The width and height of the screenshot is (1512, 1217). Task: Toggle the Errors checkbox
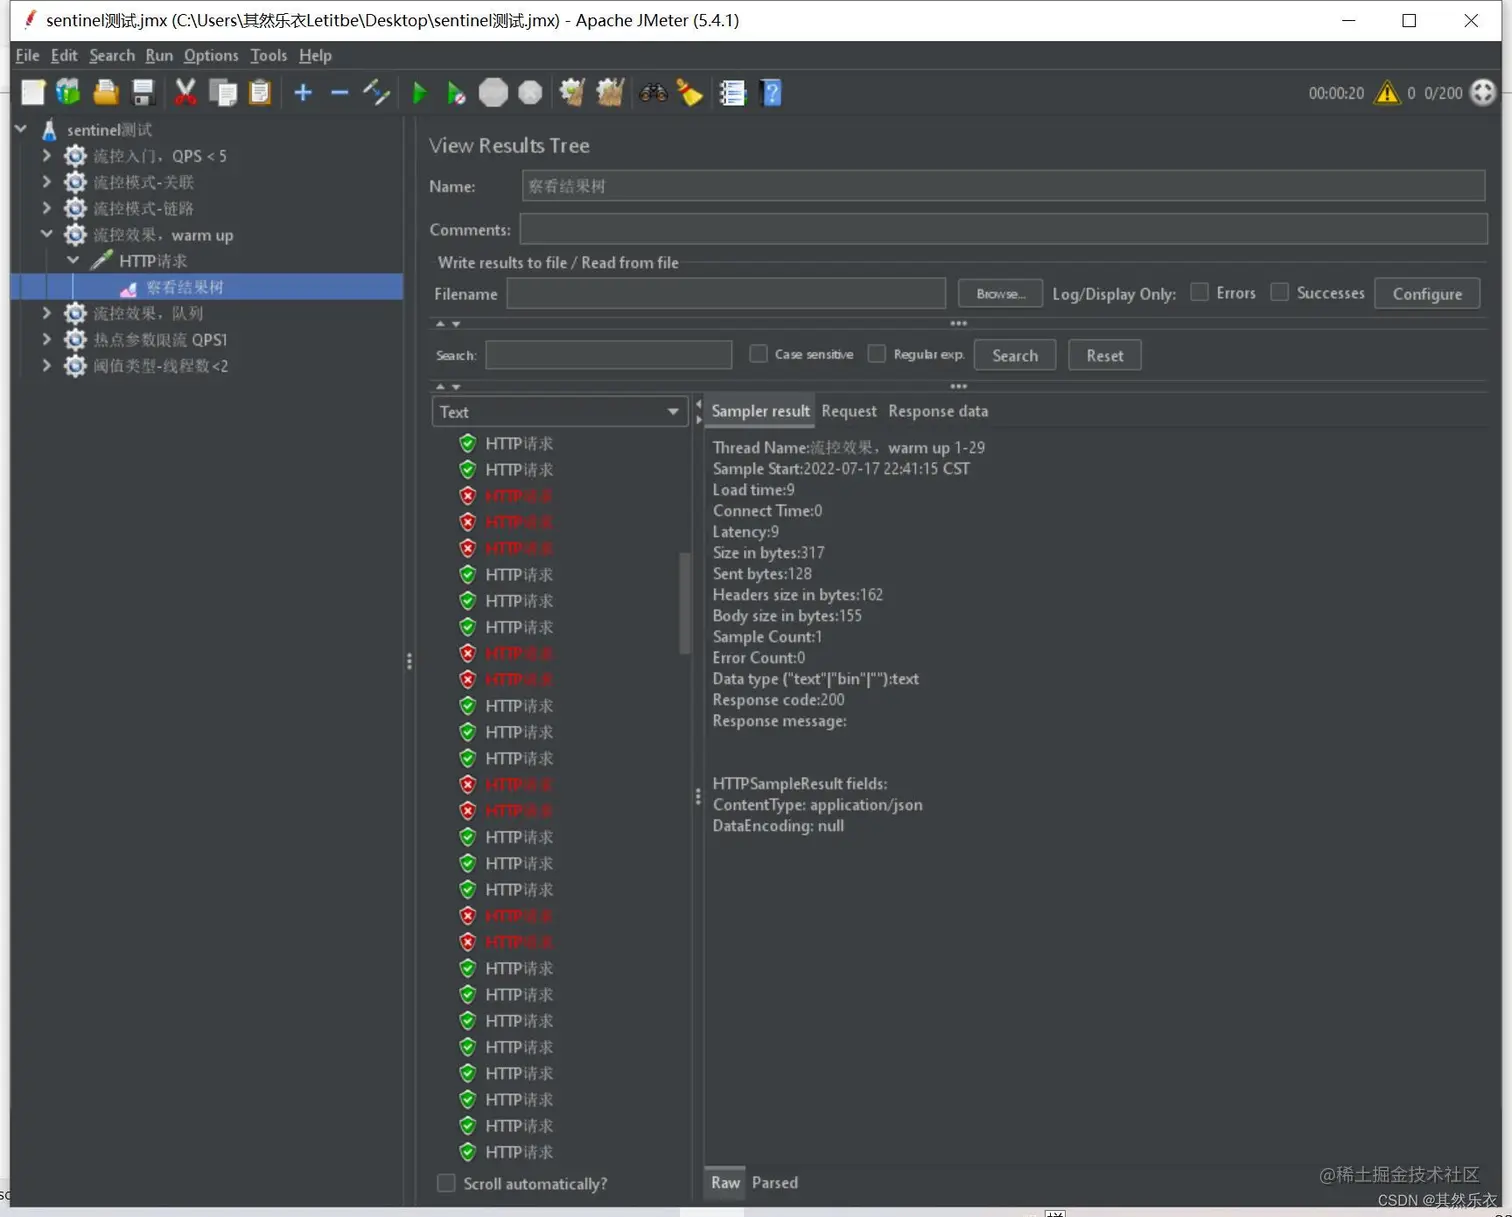[x=1199, y=292]
